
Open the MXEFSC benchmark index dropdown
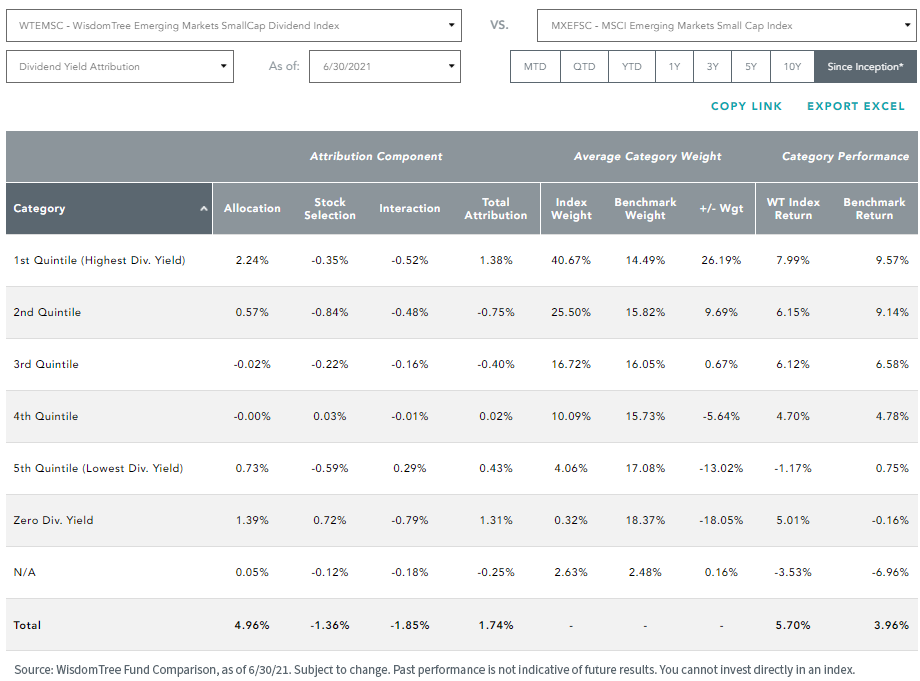pos(726,25)
